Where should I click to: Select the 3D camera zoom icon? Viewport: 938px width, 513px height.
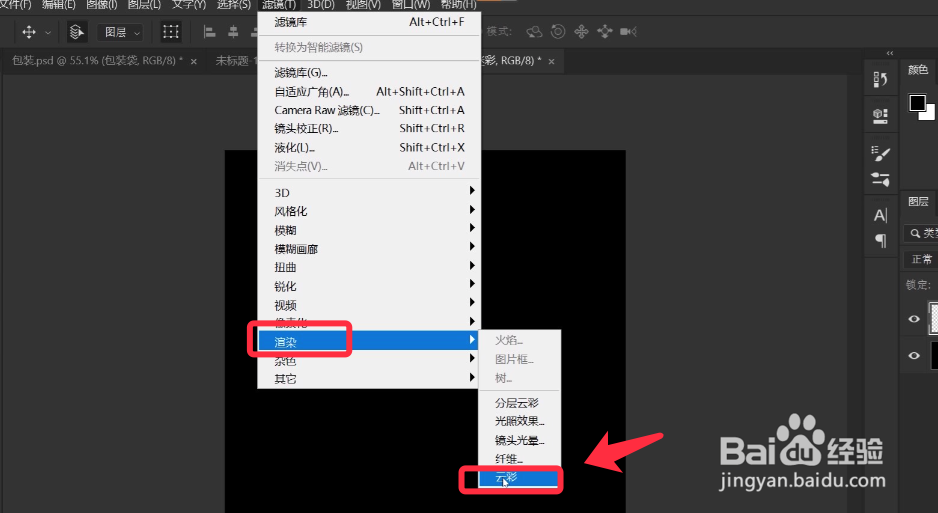(x=628, y=32)
